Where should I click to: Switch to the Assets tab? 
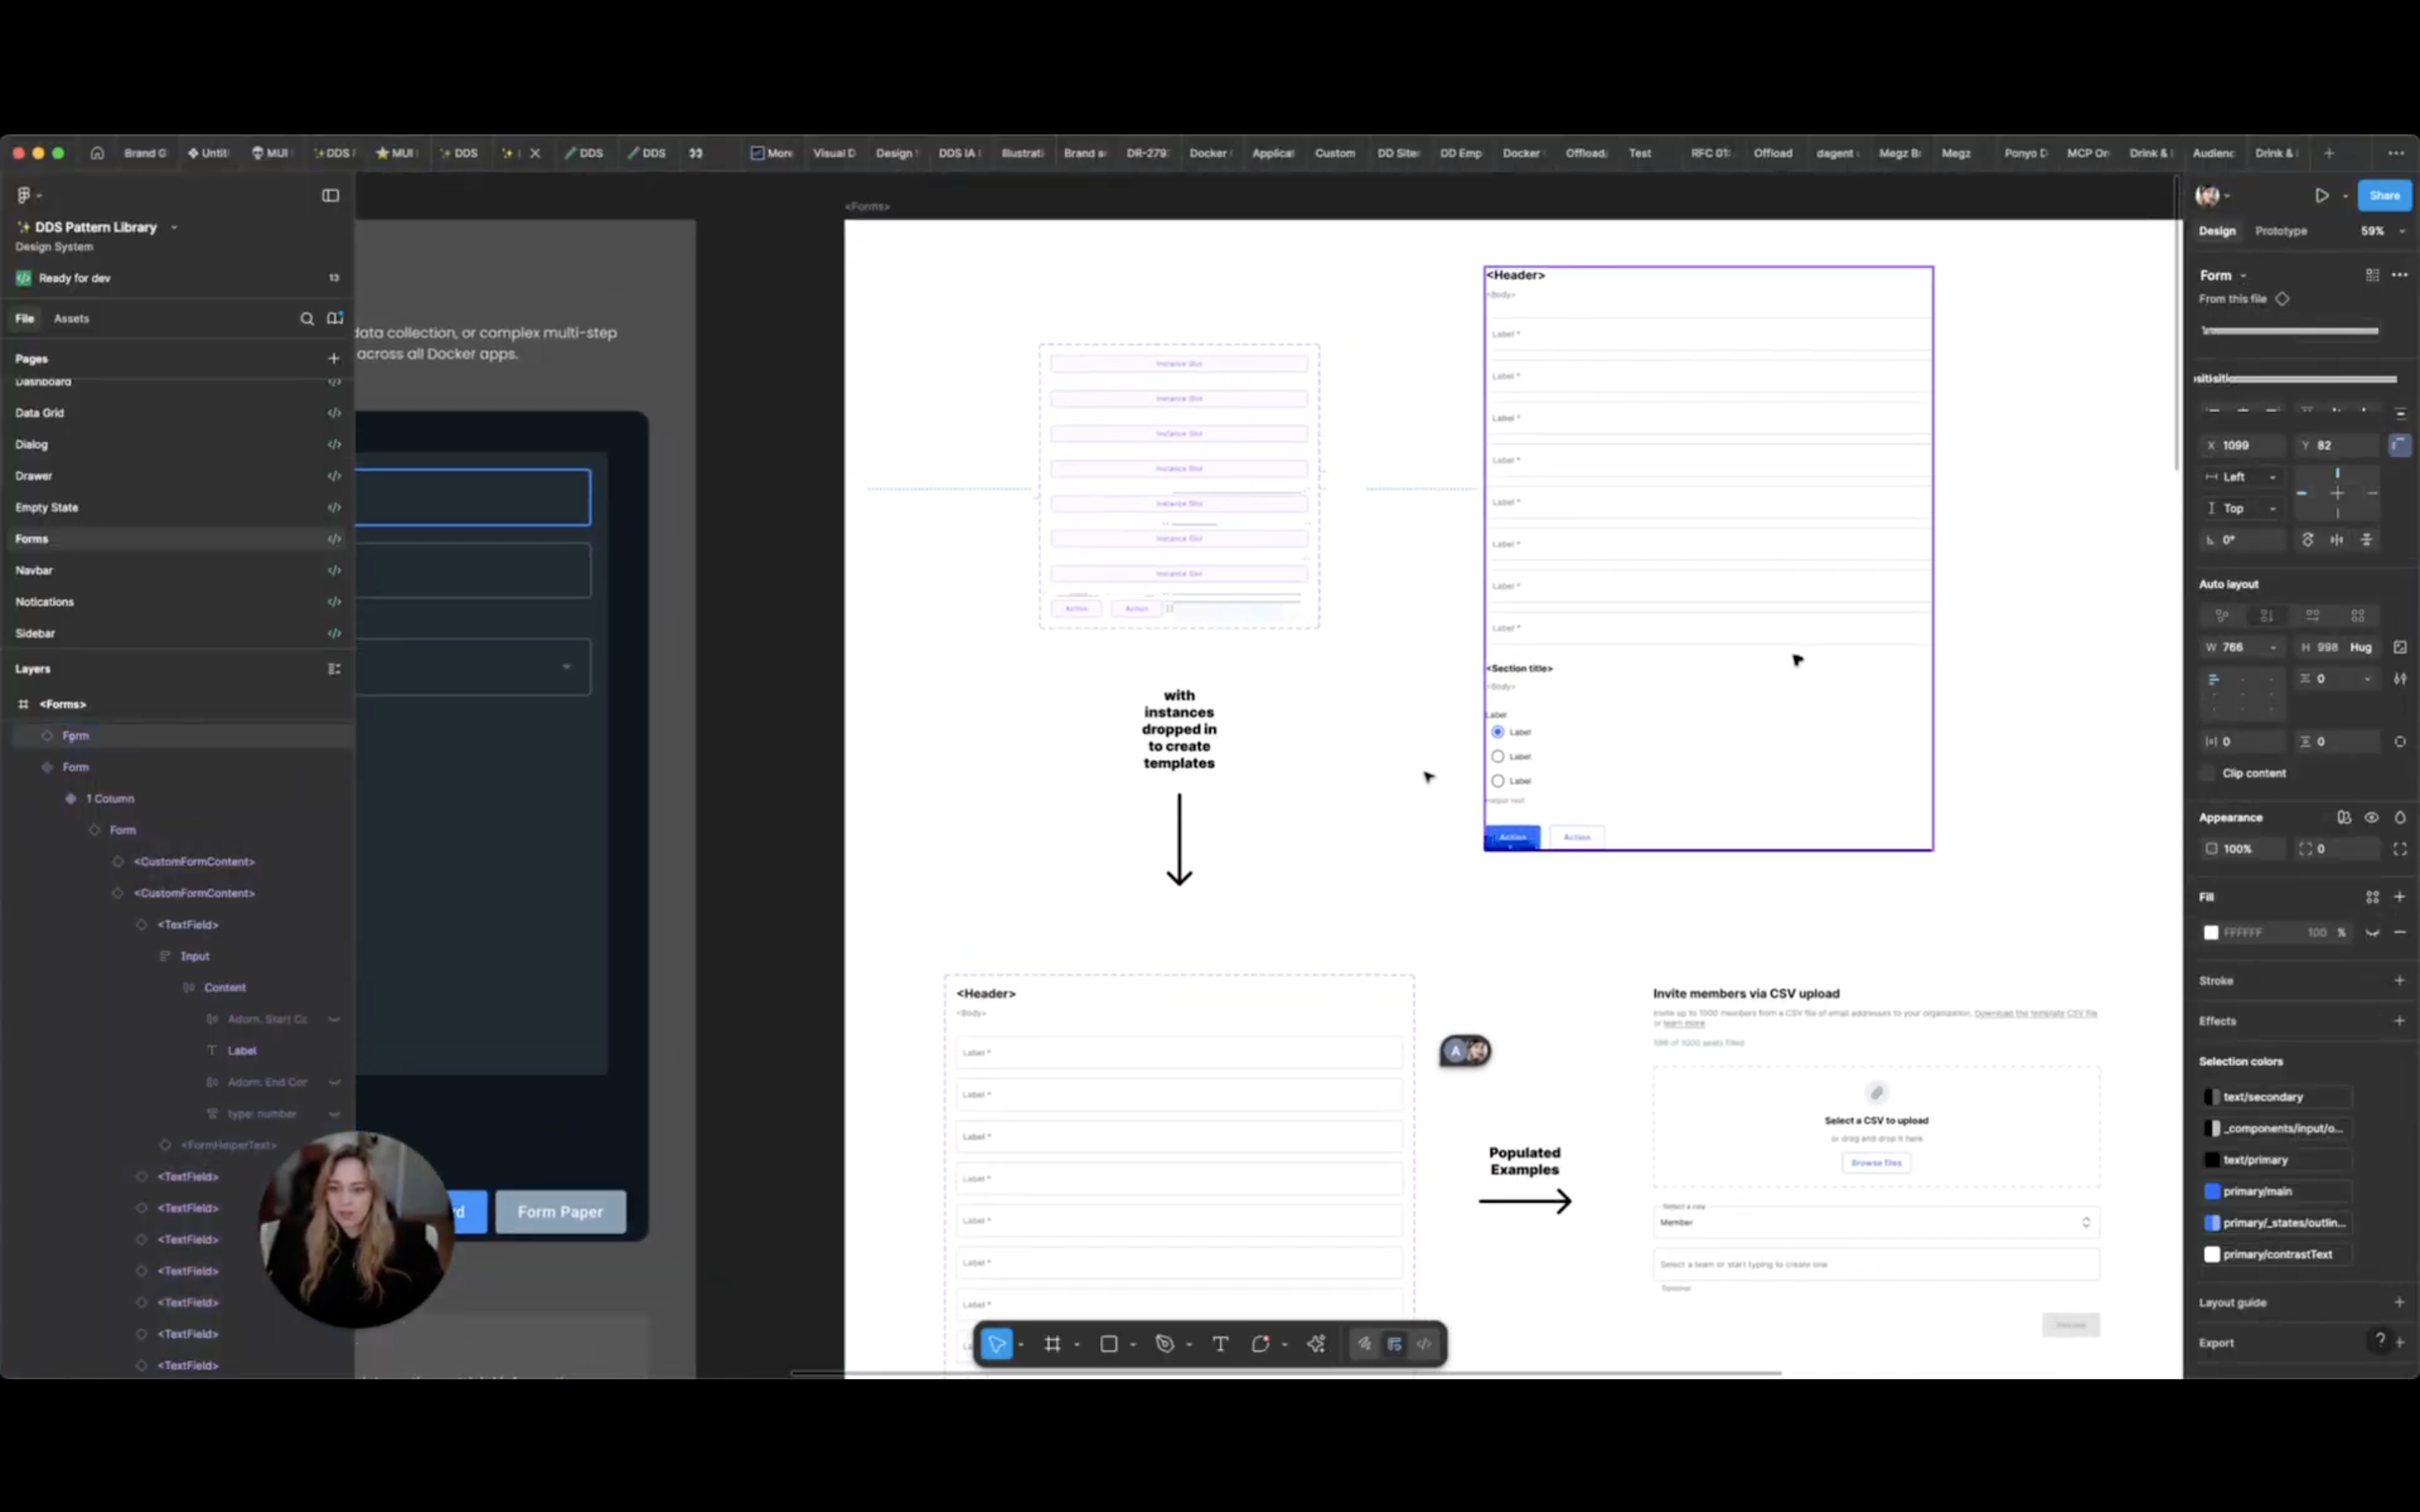[x=71, y=318]
